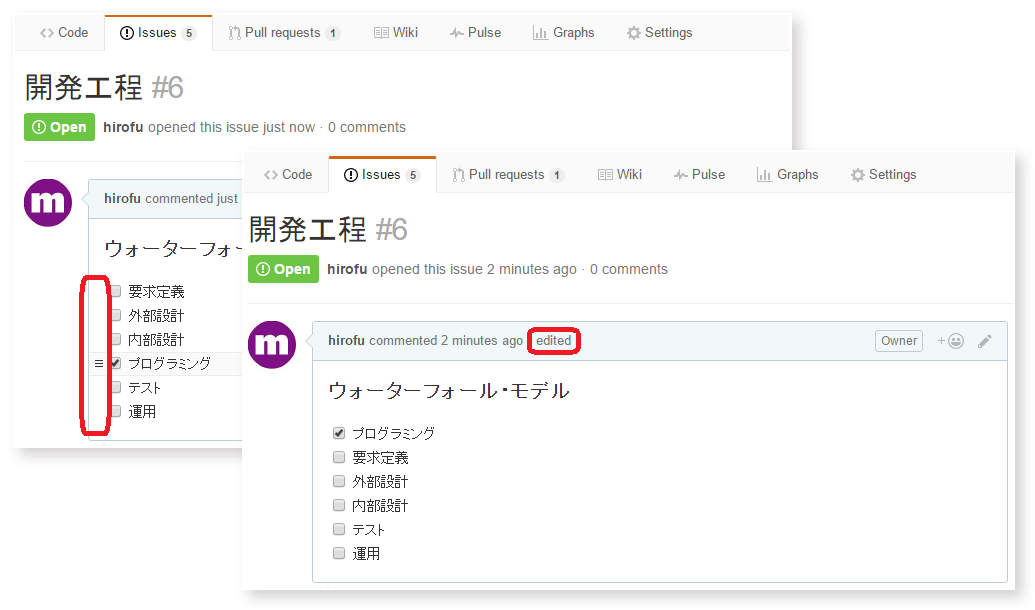The height and width of the screenshot is (610, 1035).
Task: Check the 要求定義 box in the front window
Action: coord(339,458)
